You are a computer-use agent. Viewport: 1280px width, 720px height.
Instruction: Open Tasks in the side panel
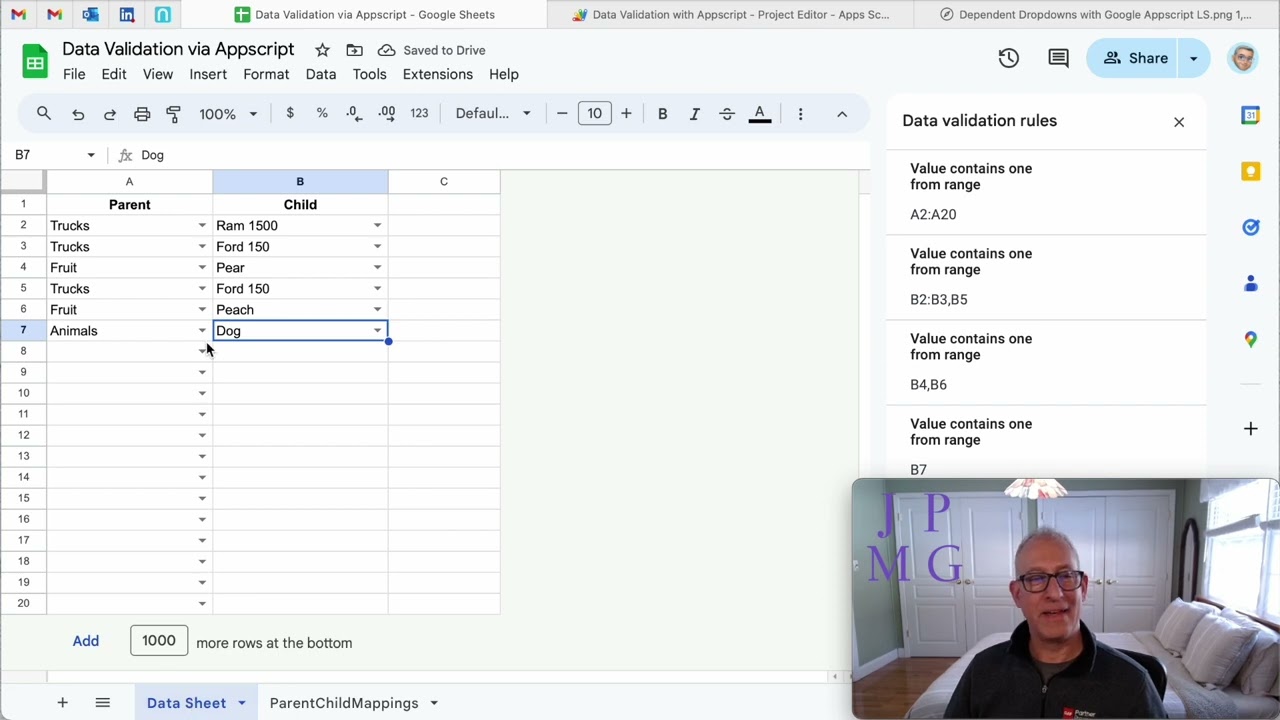point(1250,227)
